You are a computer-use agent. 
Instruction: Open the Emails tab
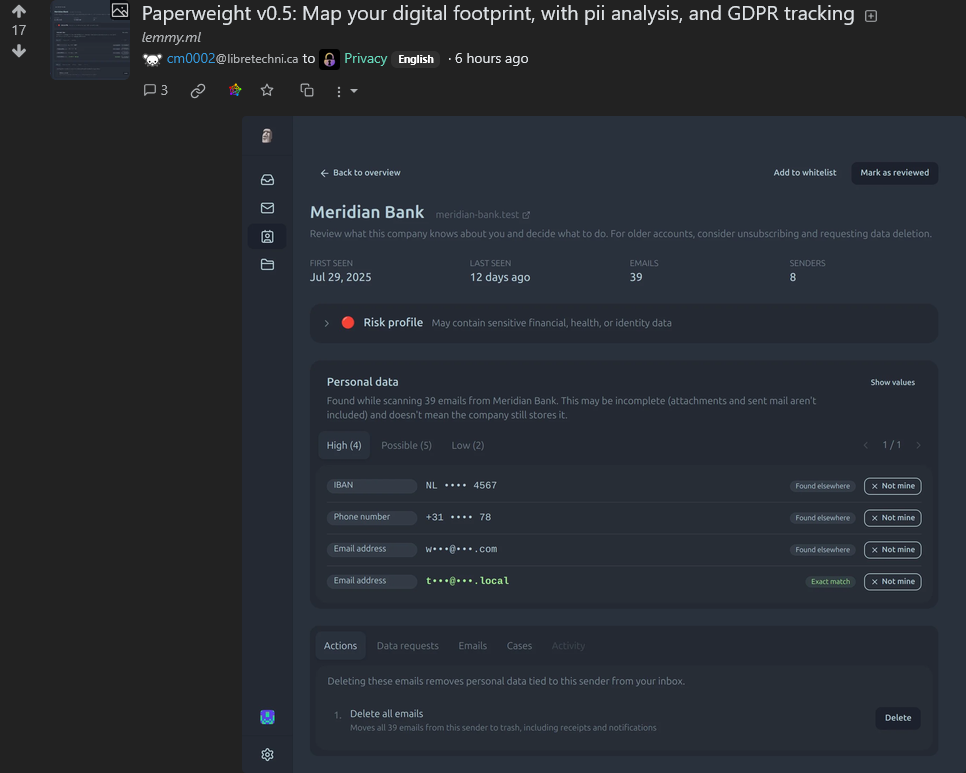473,646
